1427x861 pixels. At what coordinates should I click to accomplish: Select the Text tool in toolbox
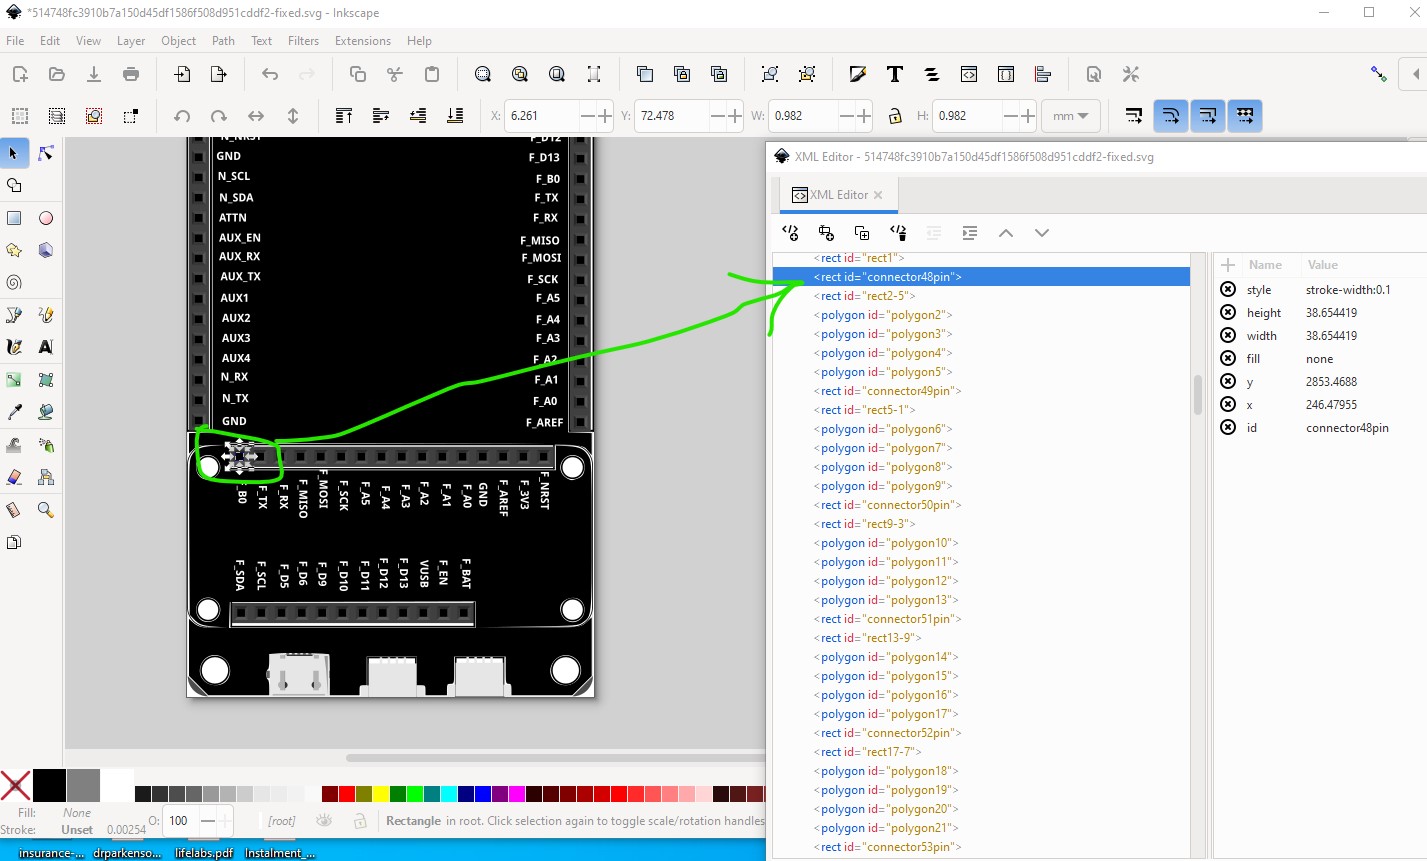point(46,347)
